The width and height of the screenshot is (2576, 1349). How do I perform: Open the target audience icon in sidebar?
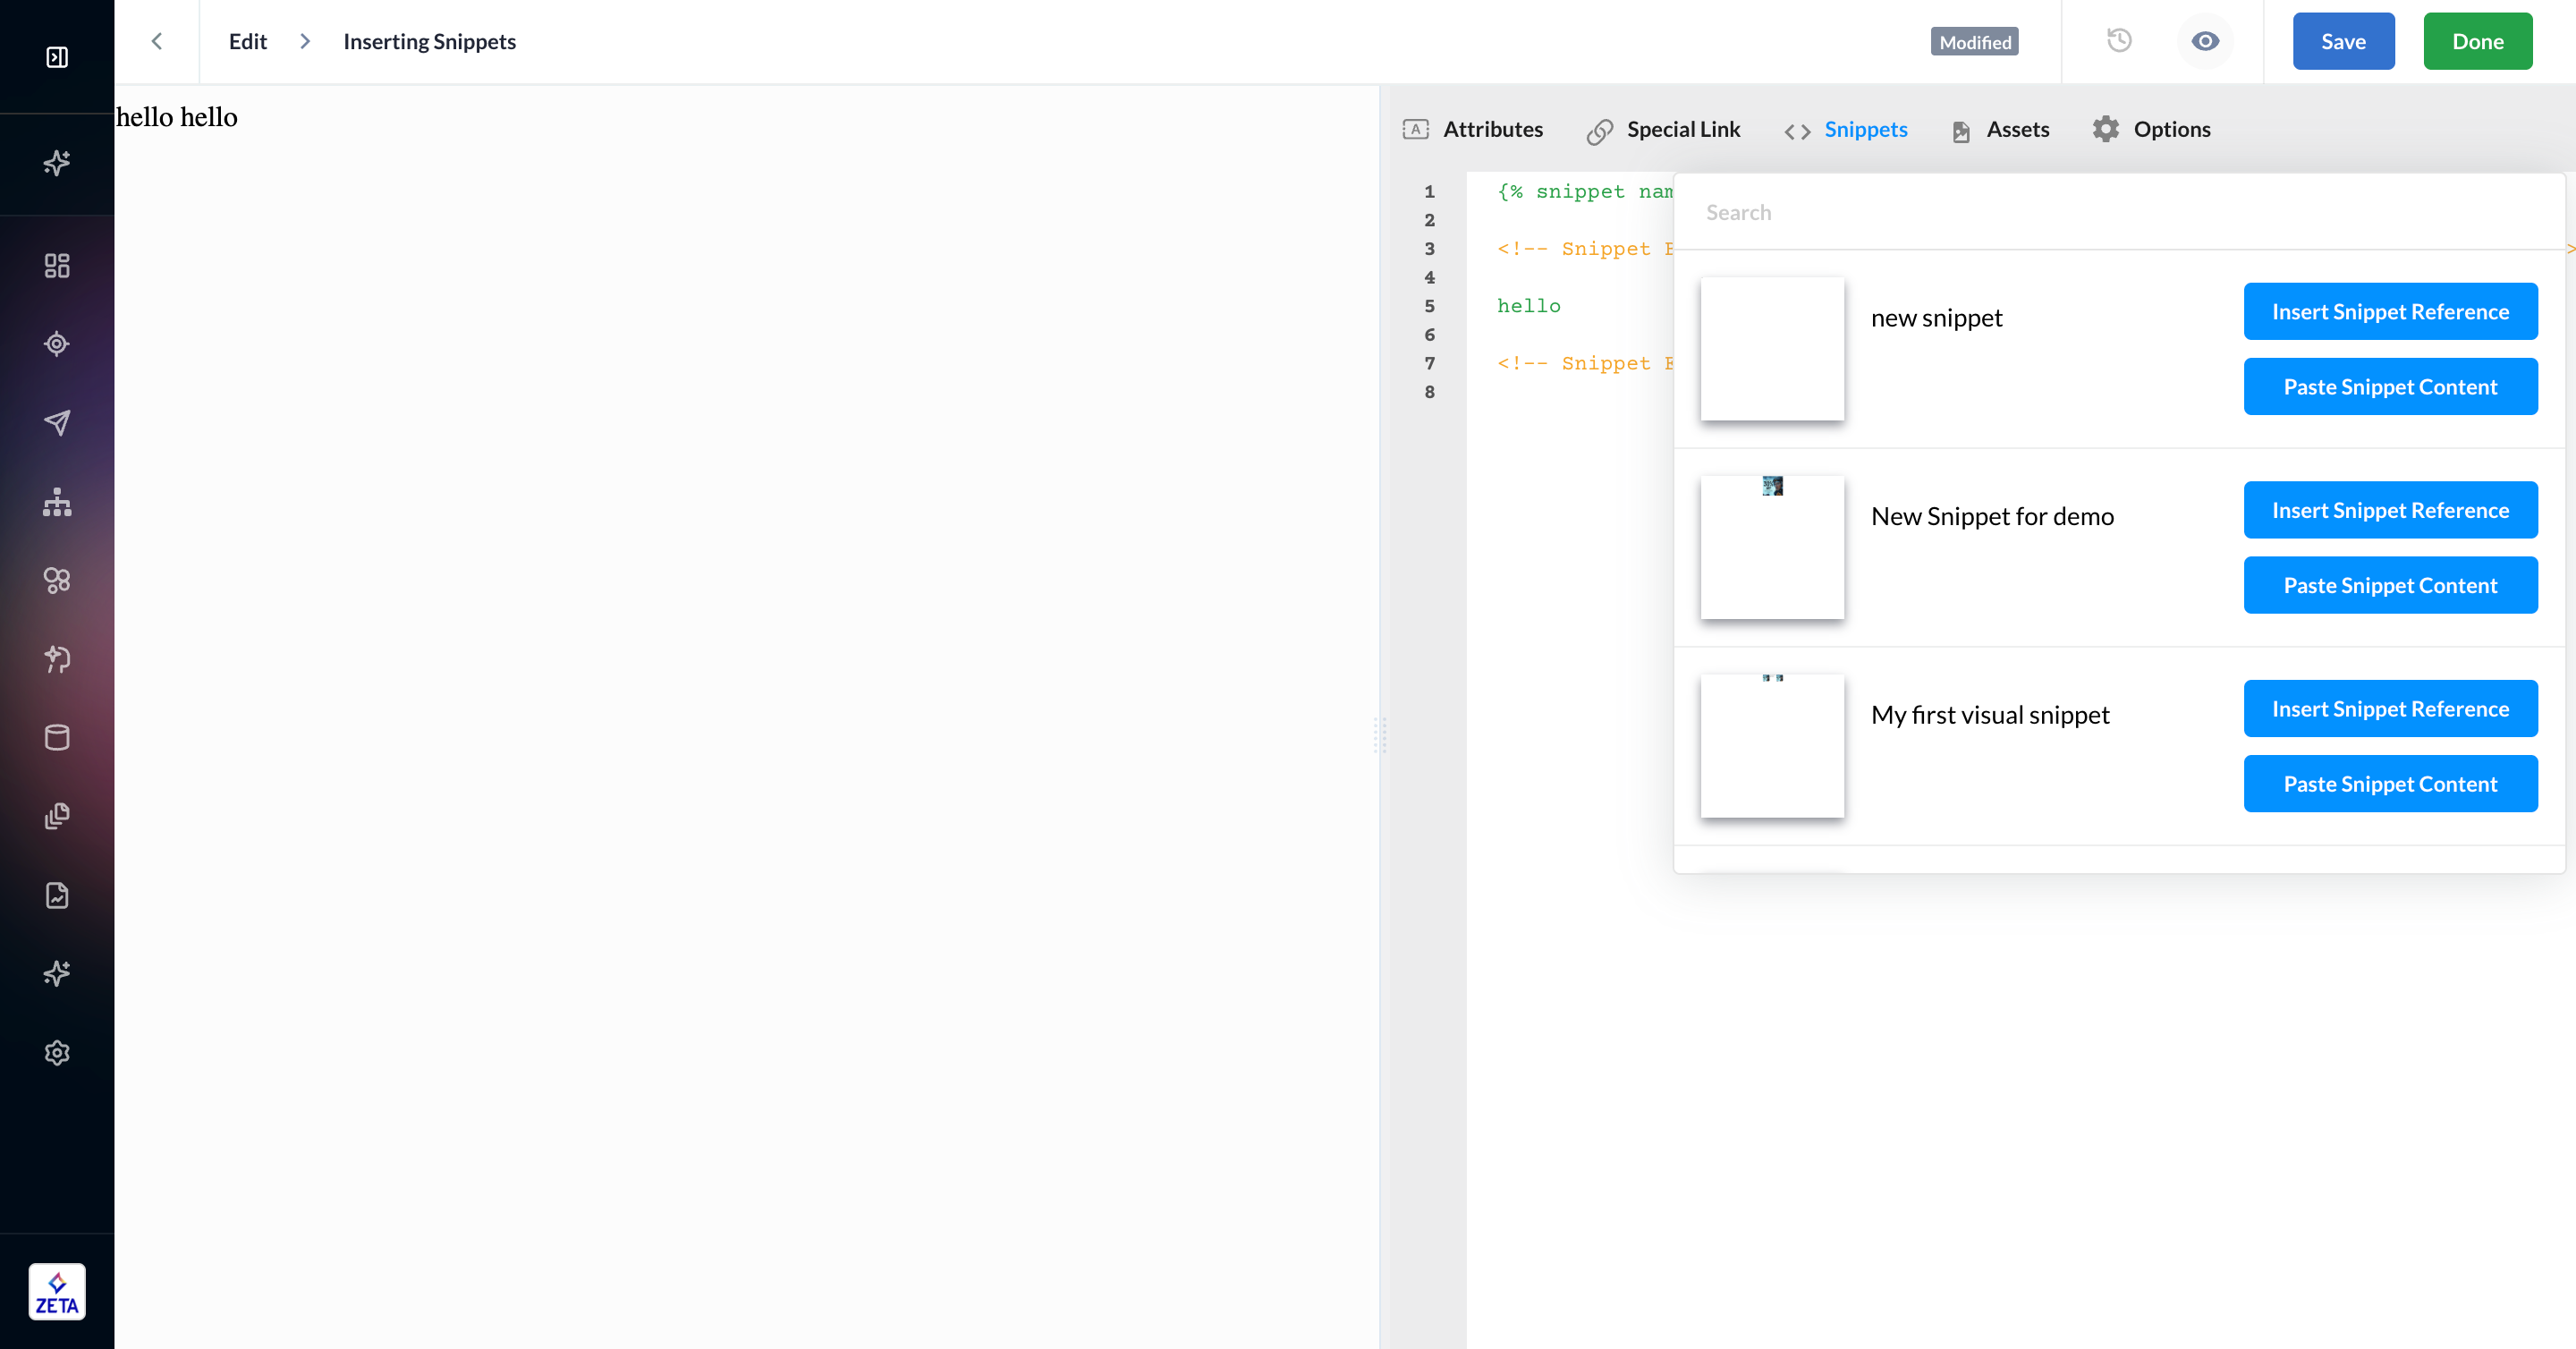pos(57,344)
